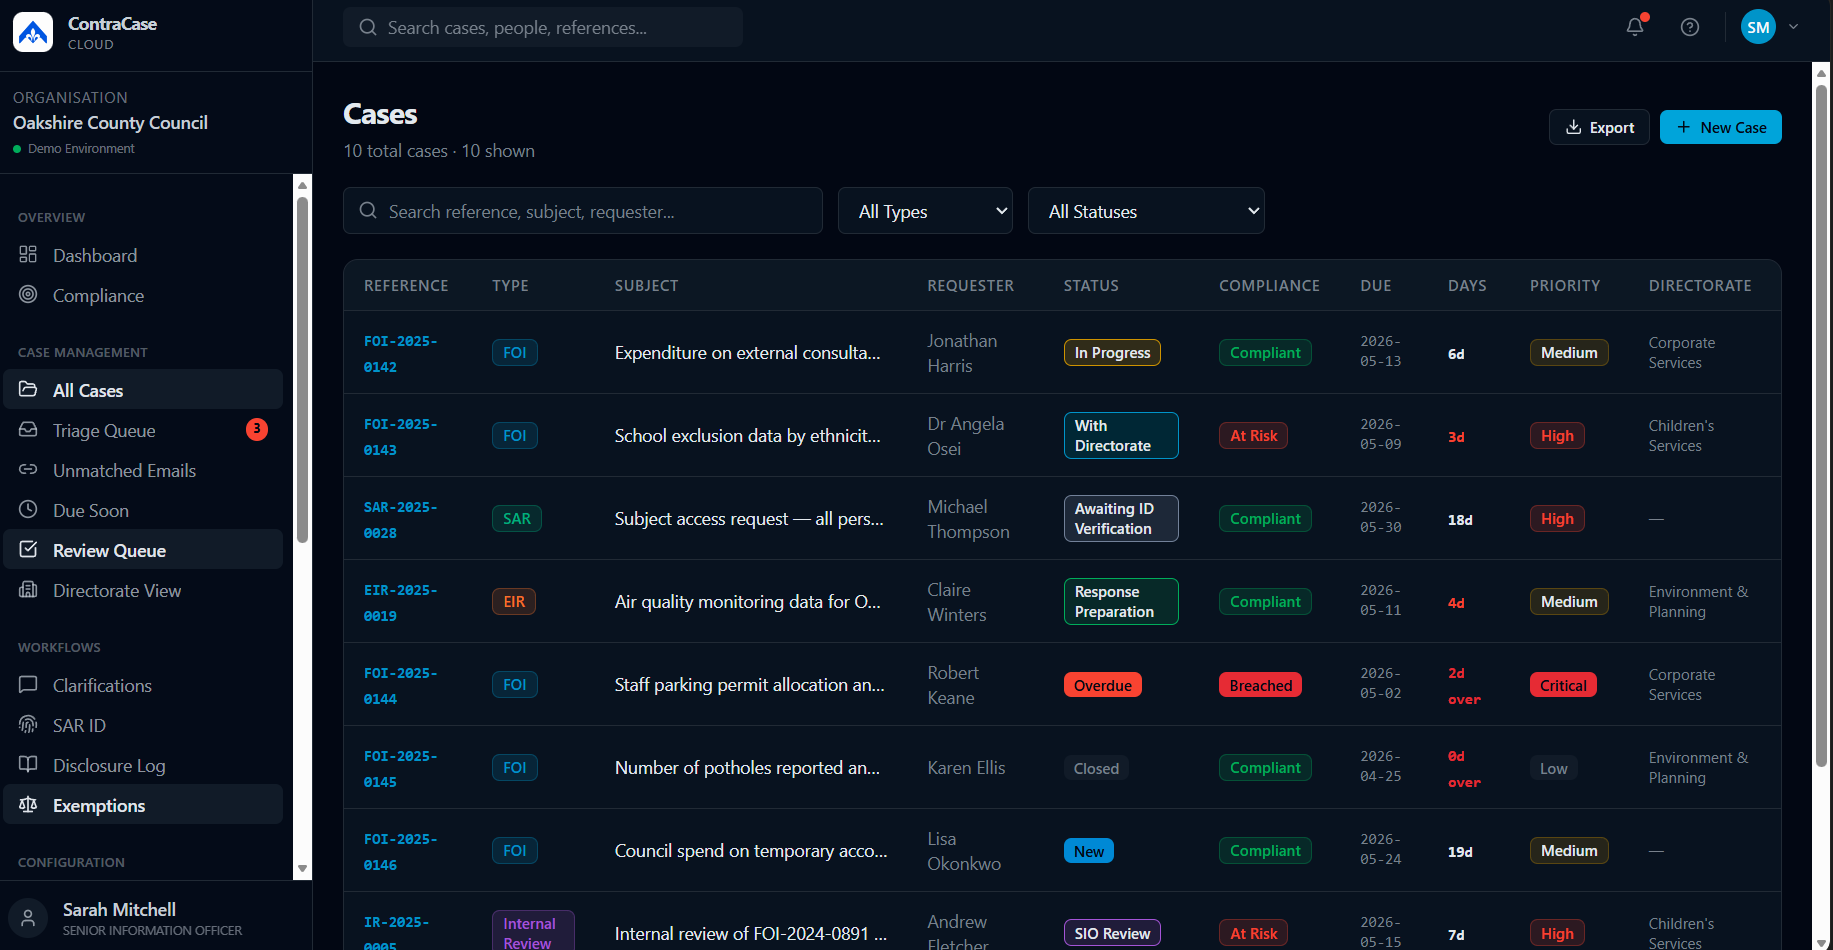Open case EIR-2025-0019
1833x950 pixels.
tap(401, 603)
